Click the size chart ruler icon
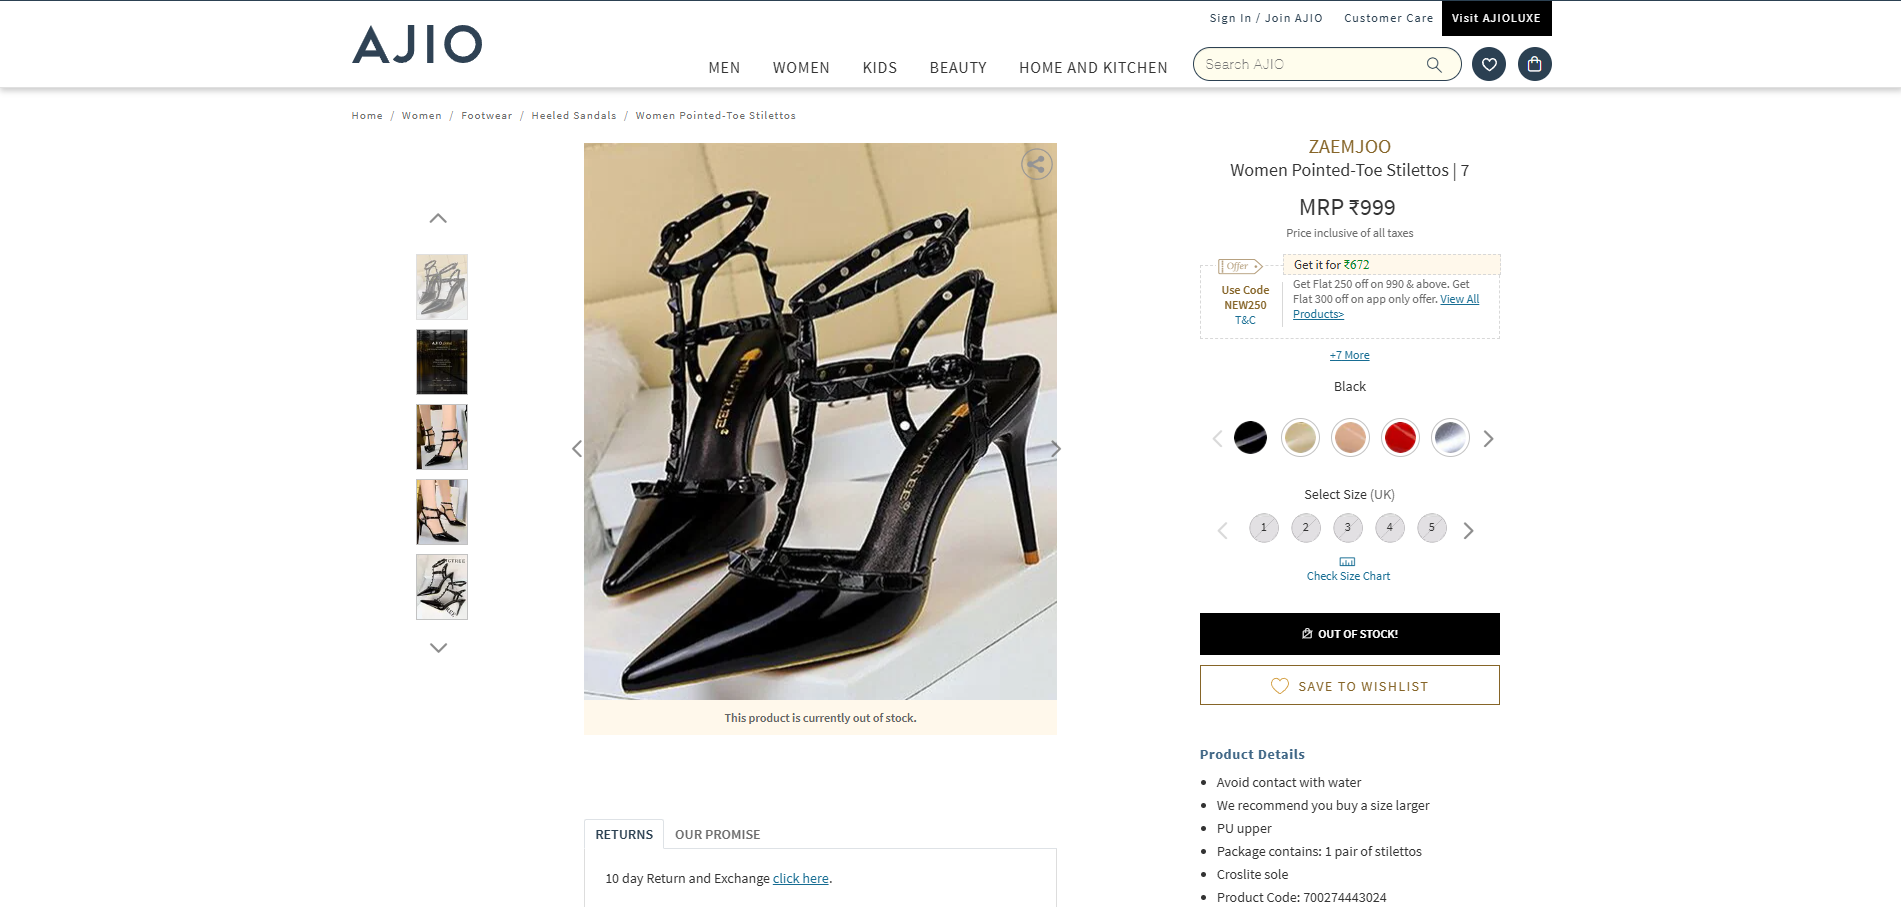 pyautogui.click(x=1347, y=562)
